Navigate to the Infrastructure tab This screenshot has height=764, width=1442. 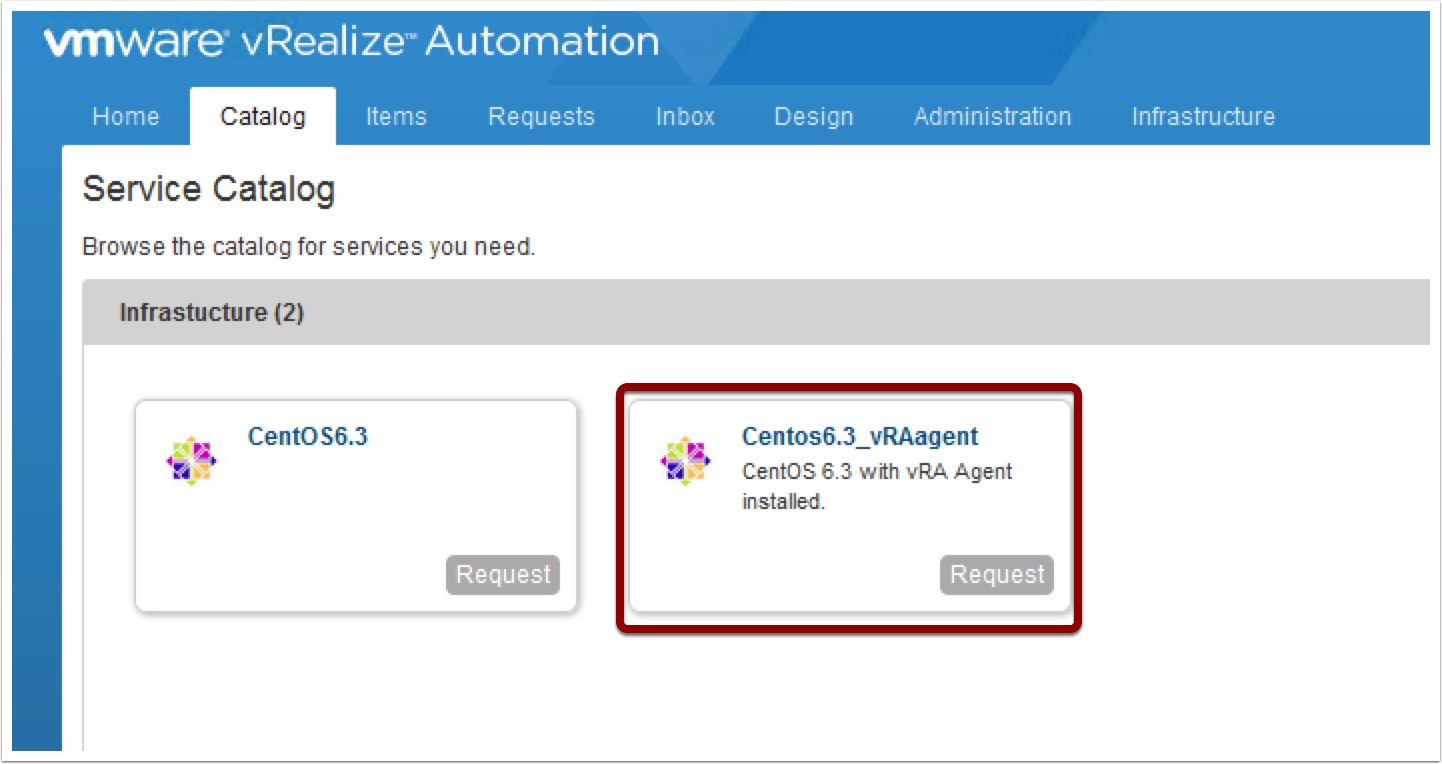click(1203, 117)
